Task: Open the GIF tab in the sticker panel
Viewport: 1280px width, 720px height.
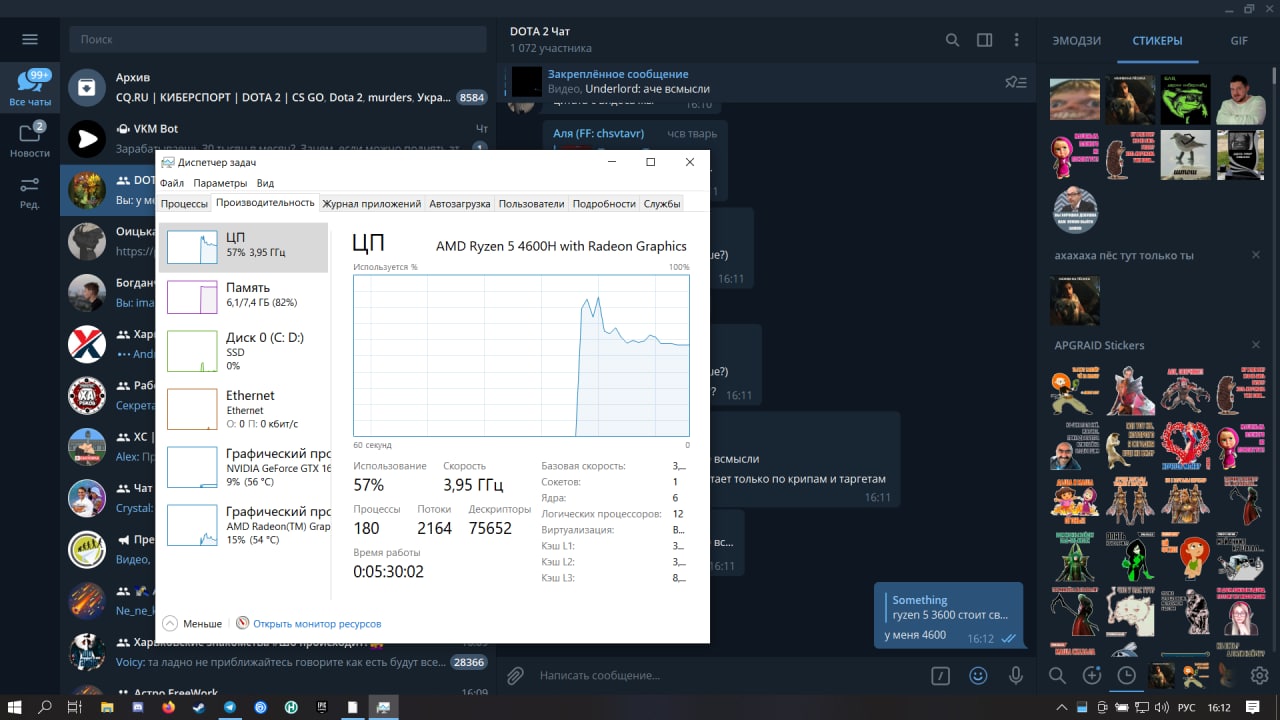Action: click(1239, 41)
